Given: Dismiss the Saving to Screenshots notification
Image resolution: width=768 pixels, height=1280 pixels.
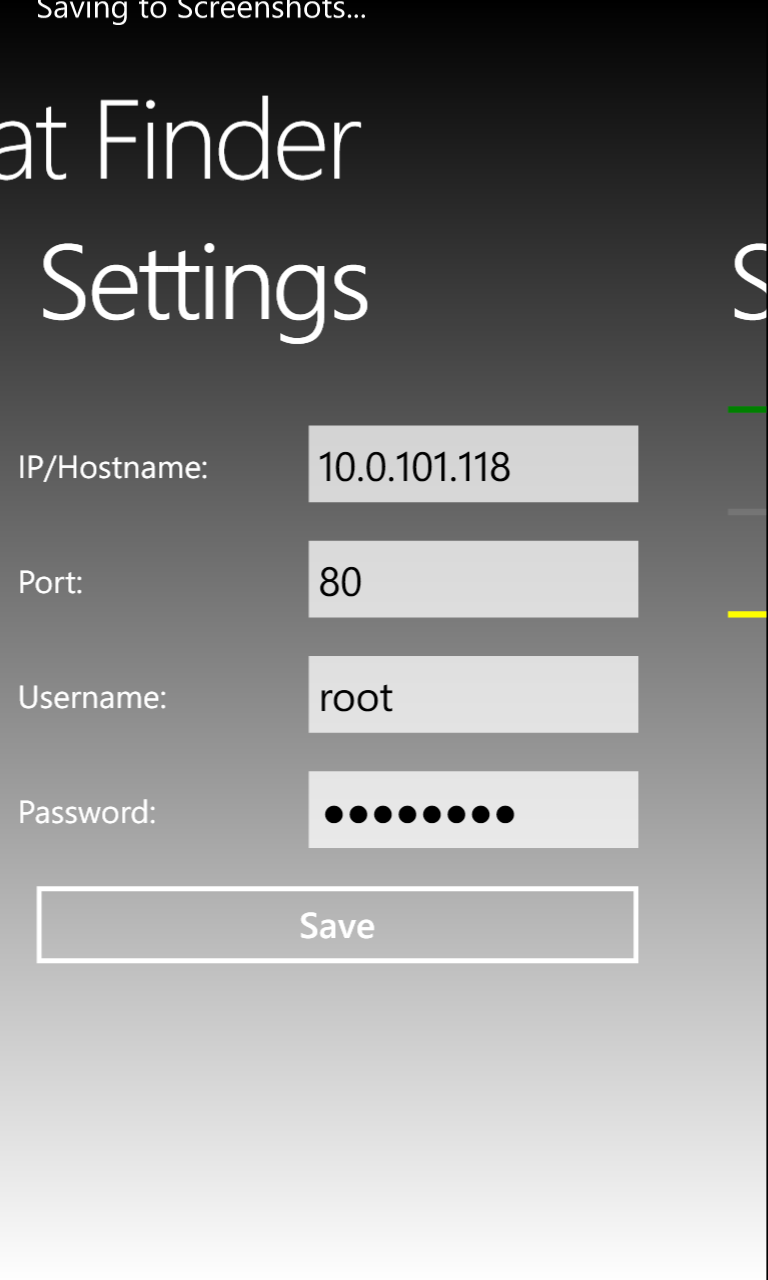Looking at the screenshot, I should 200,12.
